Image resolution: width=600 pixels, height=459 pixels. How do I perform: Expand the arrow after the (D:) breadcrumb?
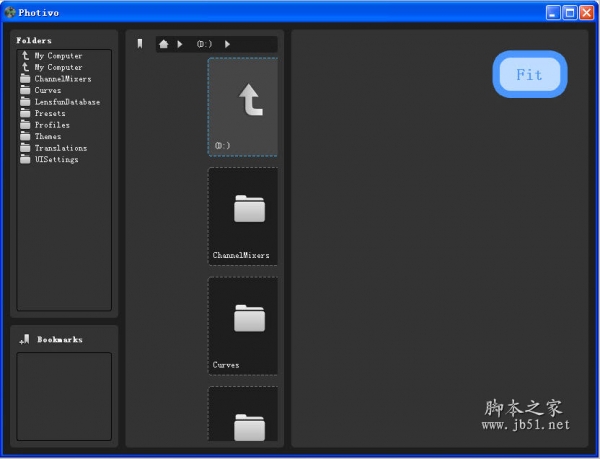(227, 44)
